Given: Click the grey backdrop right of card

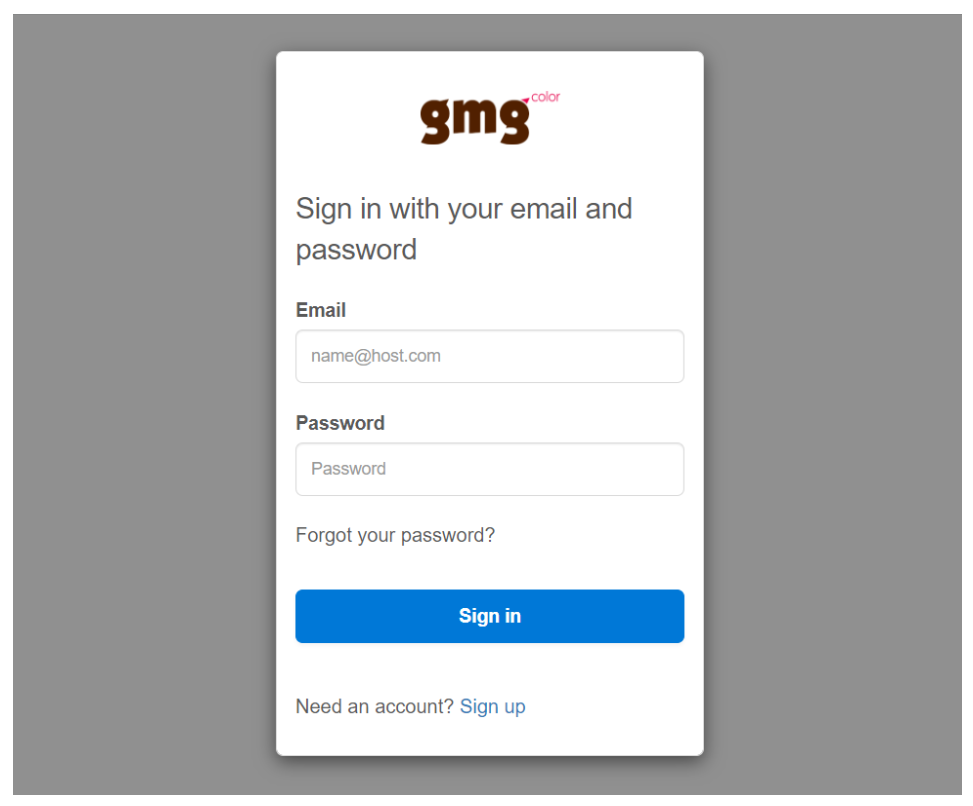Looking at the screenshot, I should [832, 403].
